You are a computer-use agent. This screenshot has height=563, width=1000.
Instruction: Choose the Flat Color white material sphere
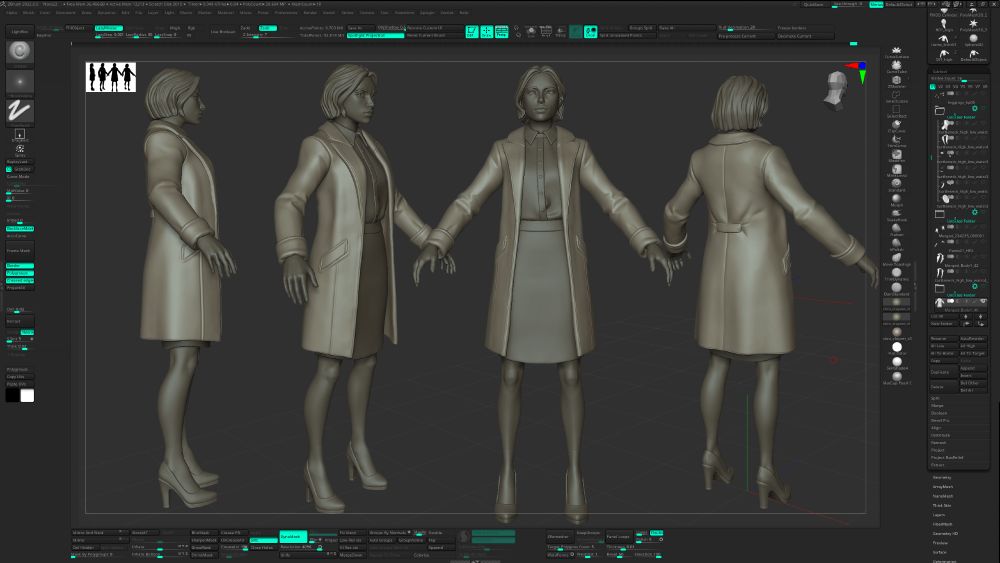pyautogui.click(x=897, y=348)
